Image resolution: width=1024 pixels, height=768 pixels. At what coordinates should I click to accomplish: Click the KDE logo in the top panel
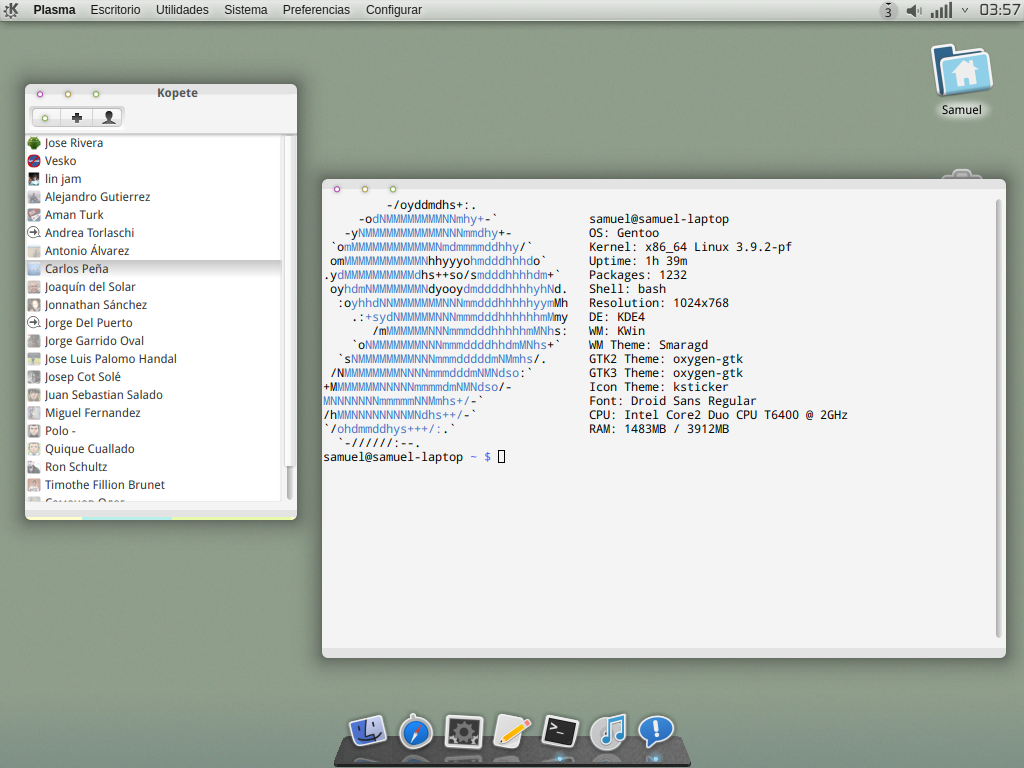11,10
